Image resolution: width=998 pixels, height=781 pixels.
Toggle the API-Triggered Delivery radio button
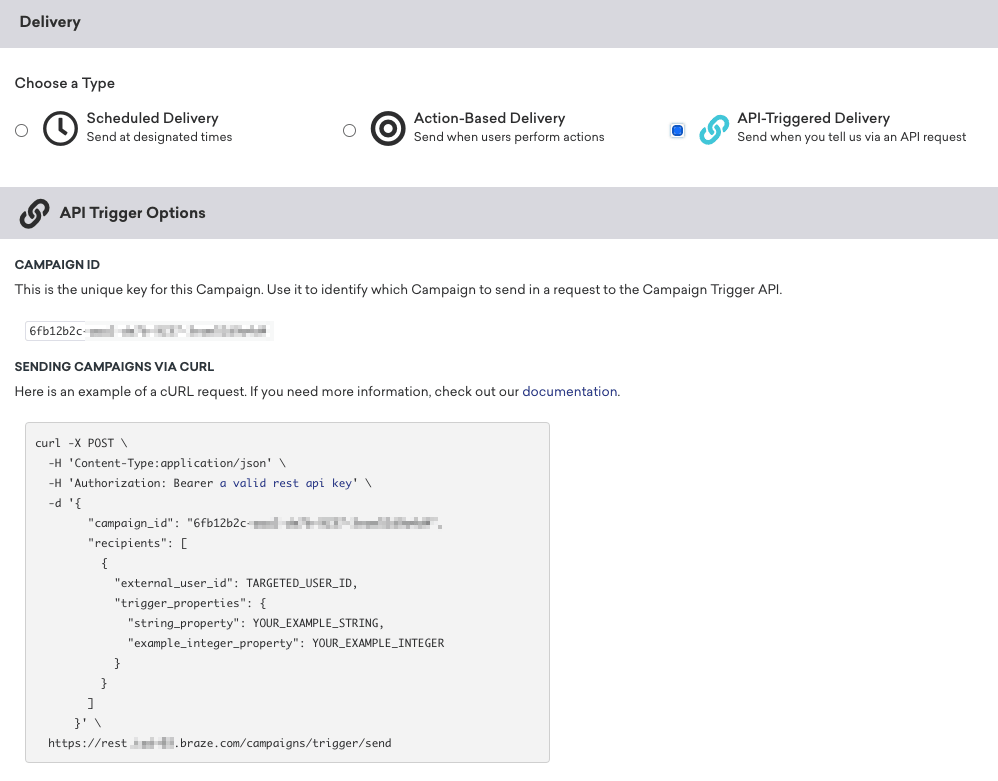(677, 130)
